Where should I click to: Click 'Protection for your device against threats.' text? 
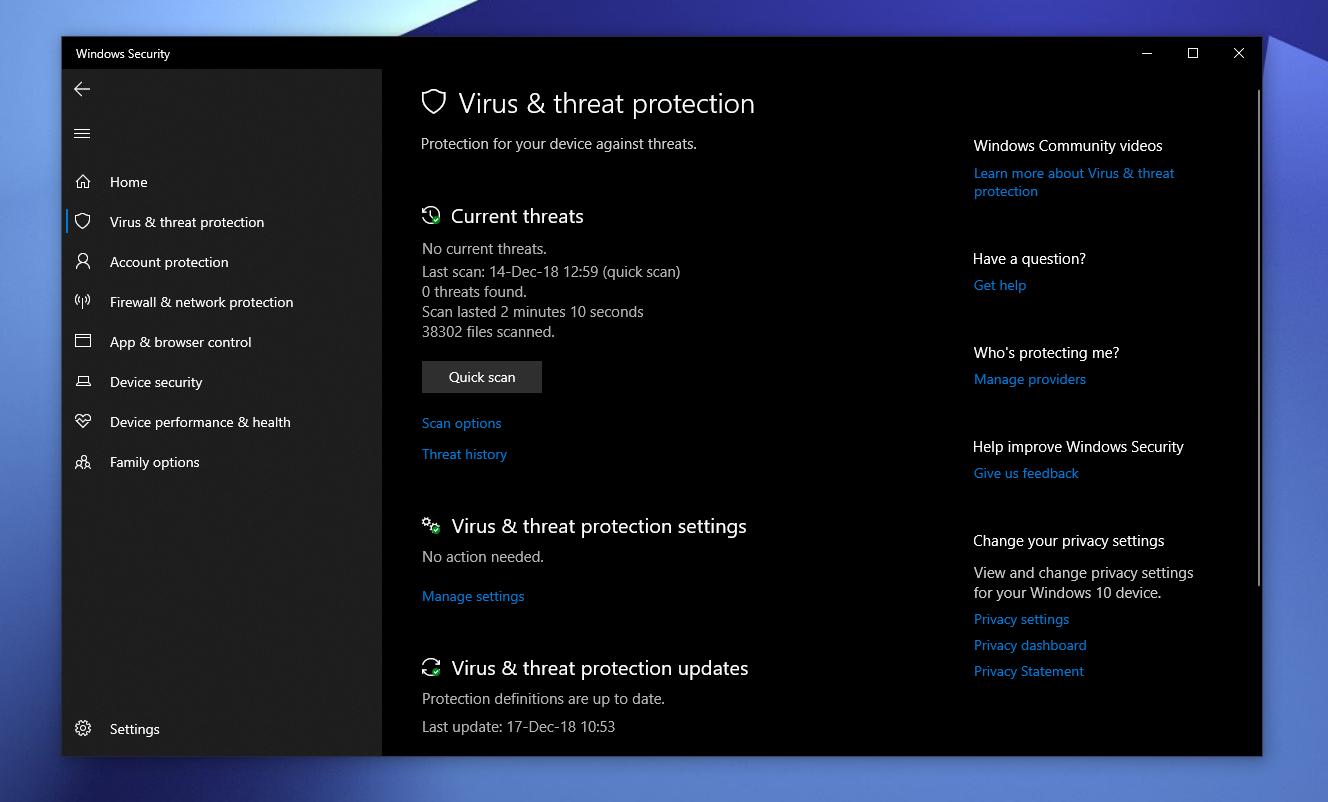(559, 144)
